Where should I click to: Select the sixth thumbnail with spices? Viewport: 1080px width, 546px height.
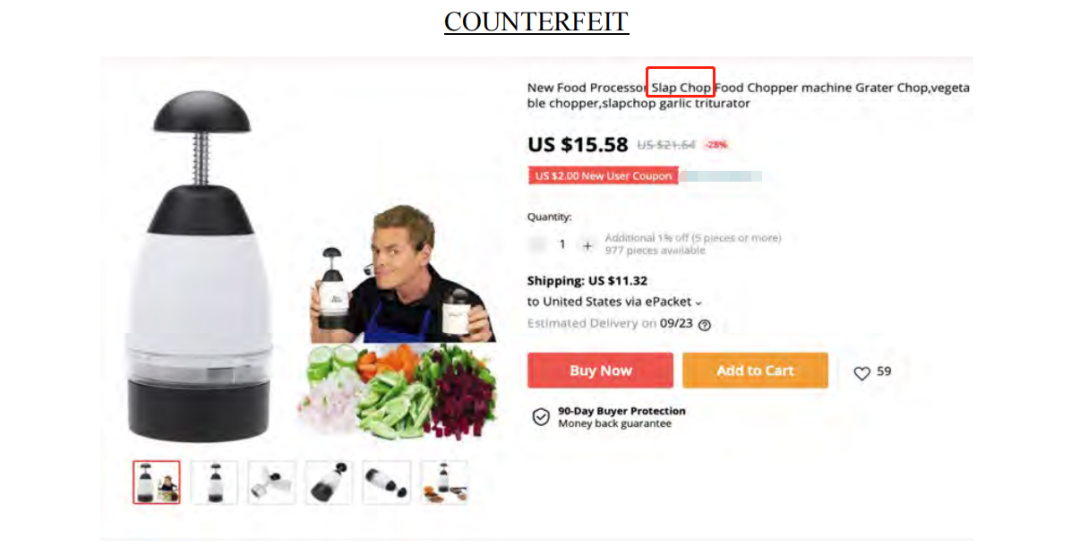[x=444, y=482]
